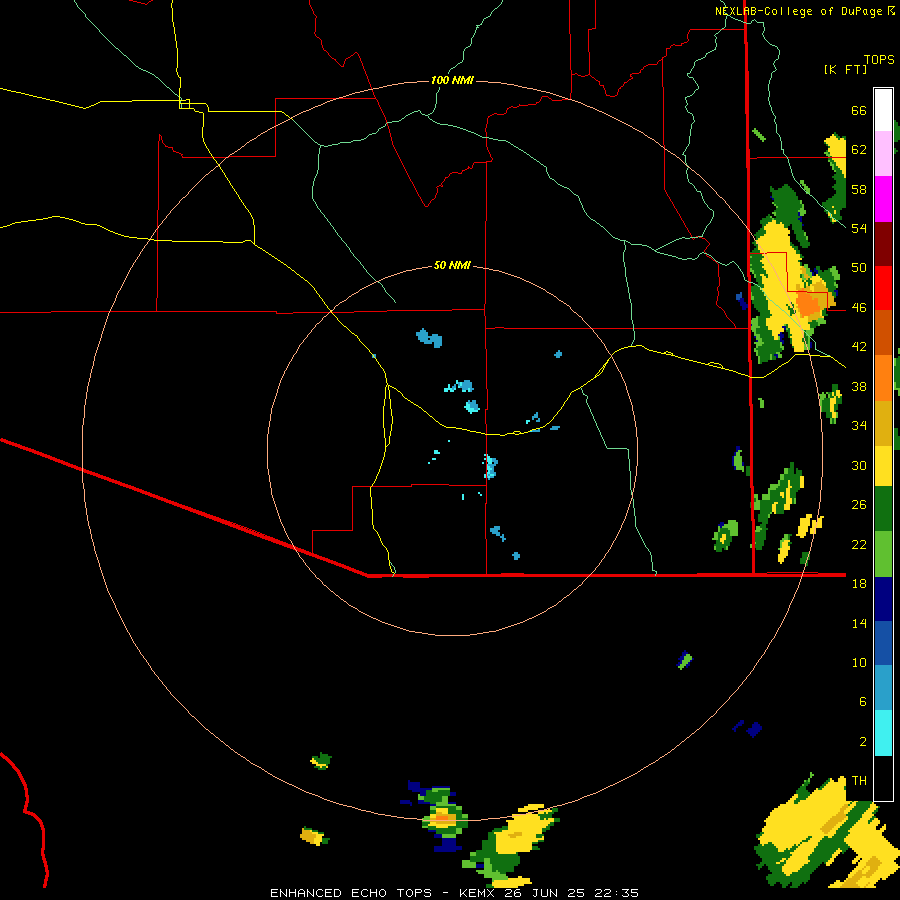This screenshot has width=900, height=900.
Task: Click the navy 18 kft legend swatch
Action: coord(883,599)
